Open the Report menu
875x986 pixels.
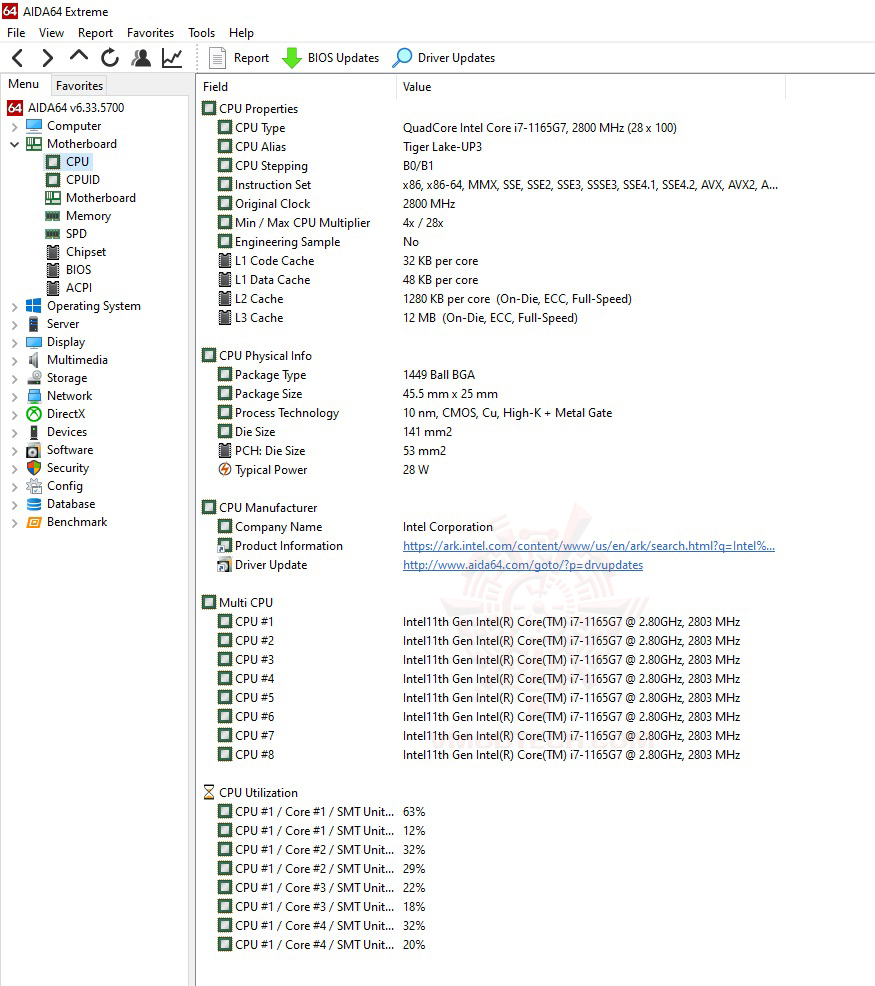tap(95, 33)
